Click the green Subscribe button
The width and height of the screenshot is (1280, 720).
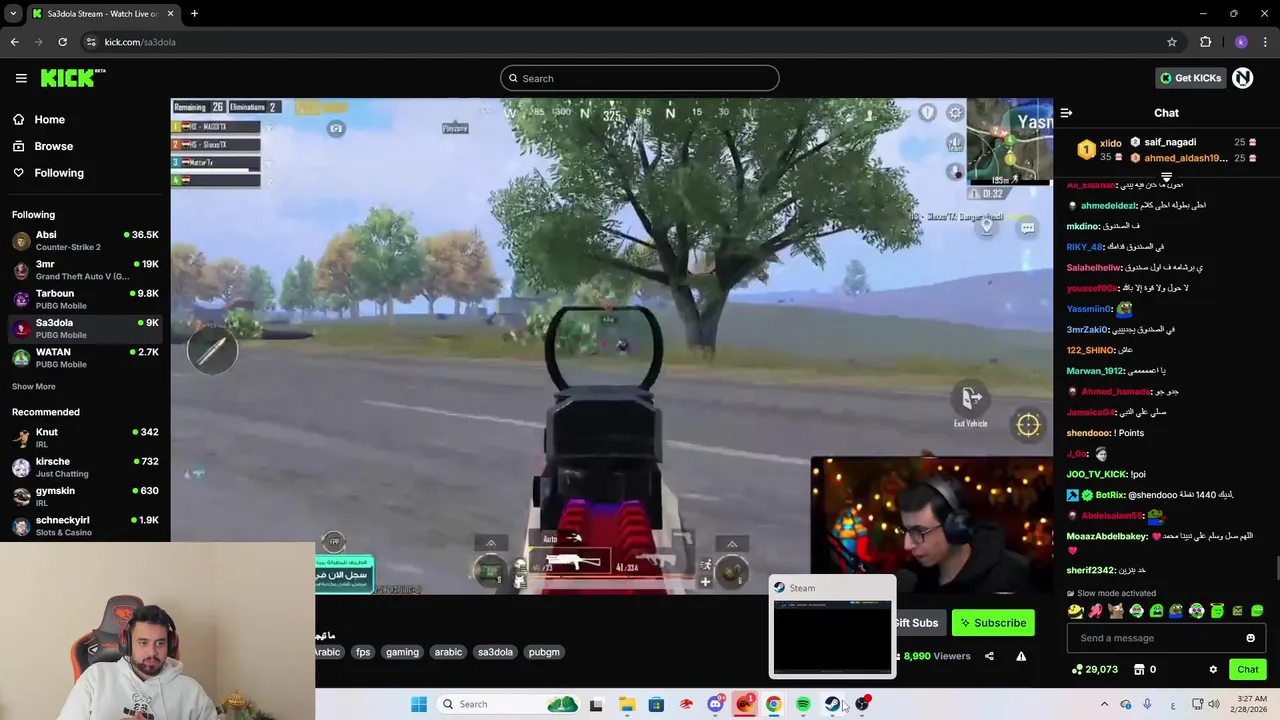[993, 623]
